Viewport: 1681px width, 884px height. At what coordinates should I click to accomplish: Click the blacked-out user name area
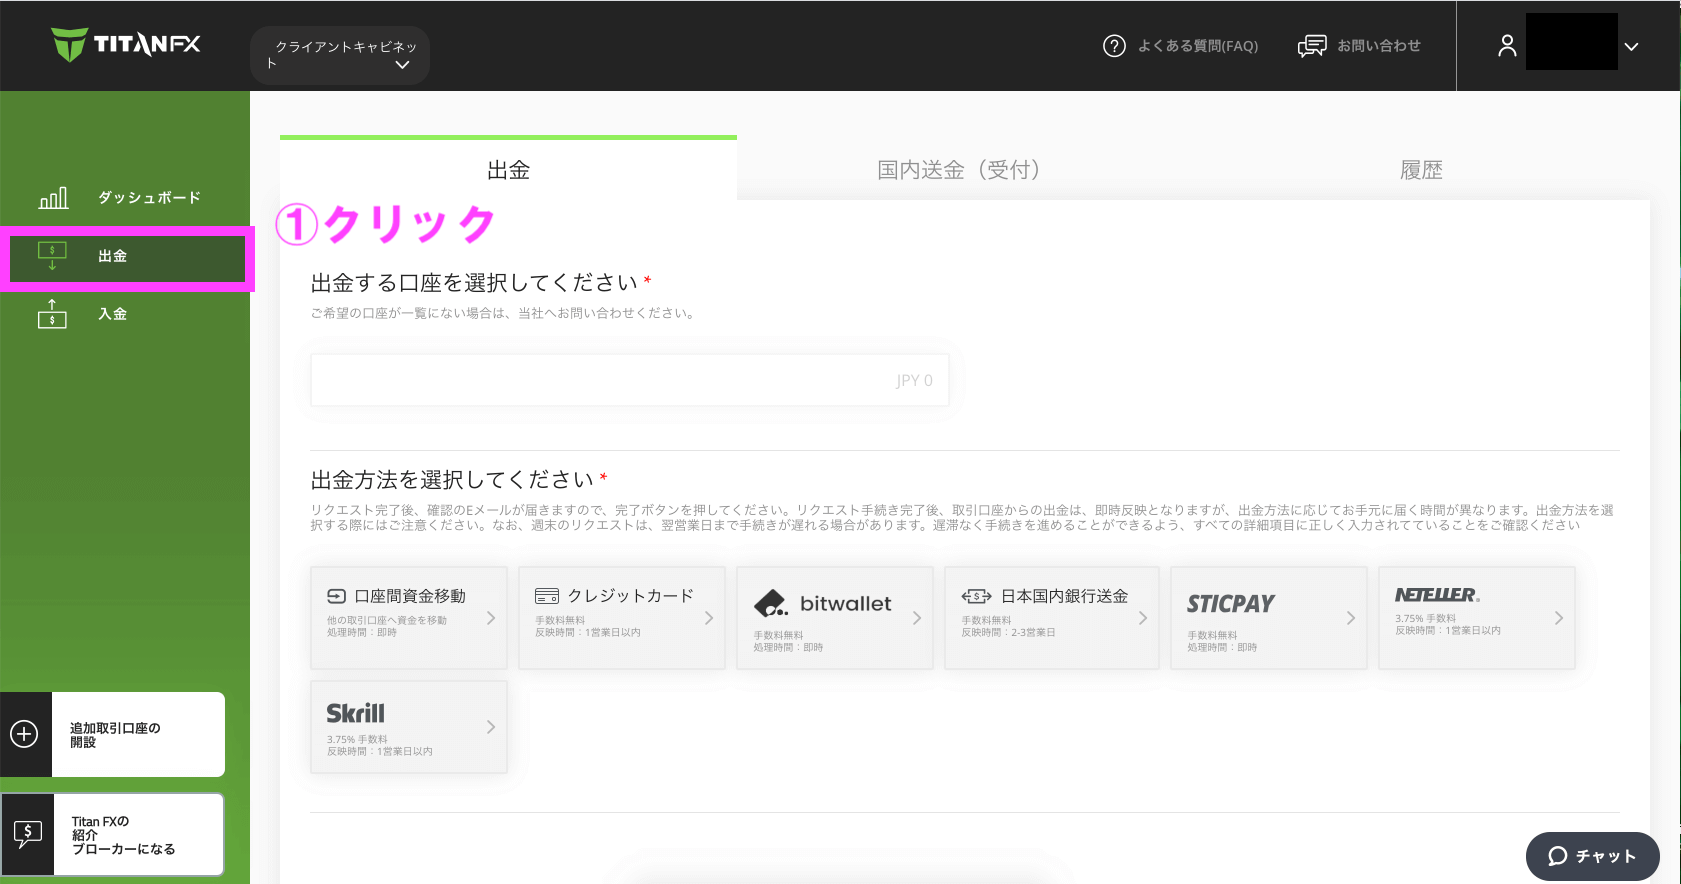(1571, 41)
